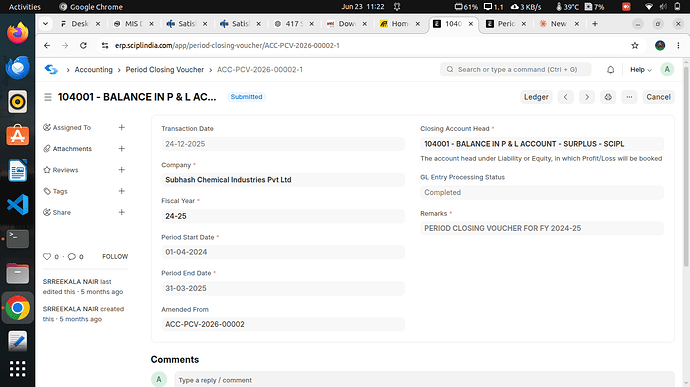The image size is (690, 387).
Task: Open Chrome profile avatar
Action: pos(660,45)
